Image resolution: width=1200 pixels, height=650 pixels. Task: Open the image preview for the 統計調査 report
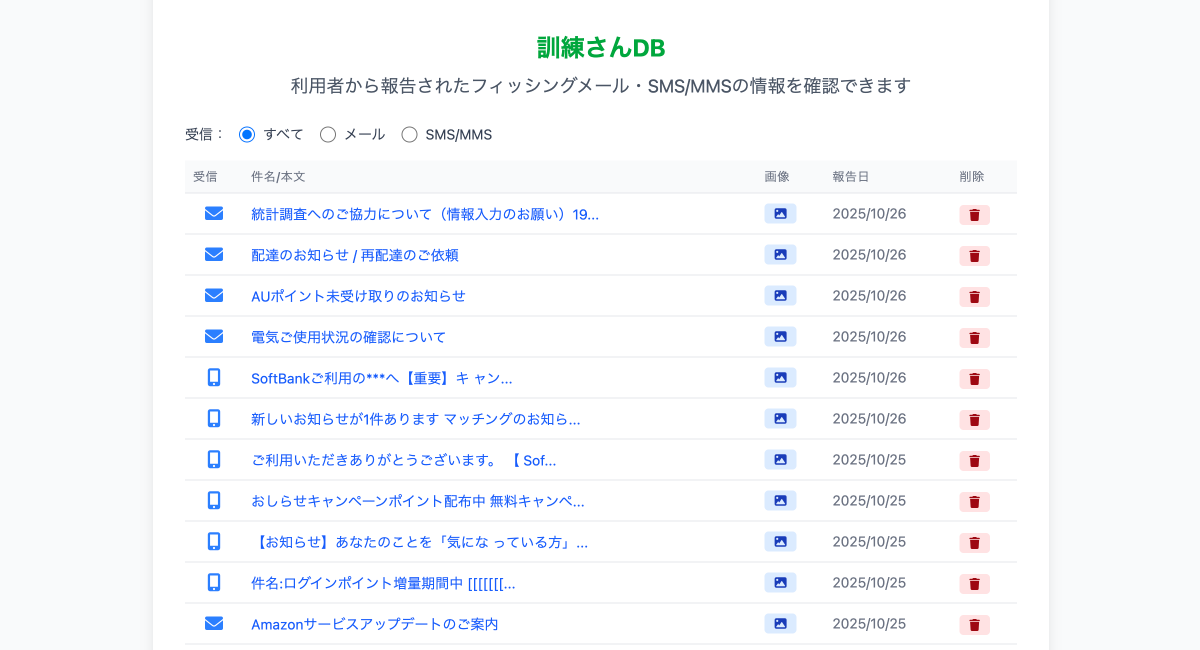point(780,213)
